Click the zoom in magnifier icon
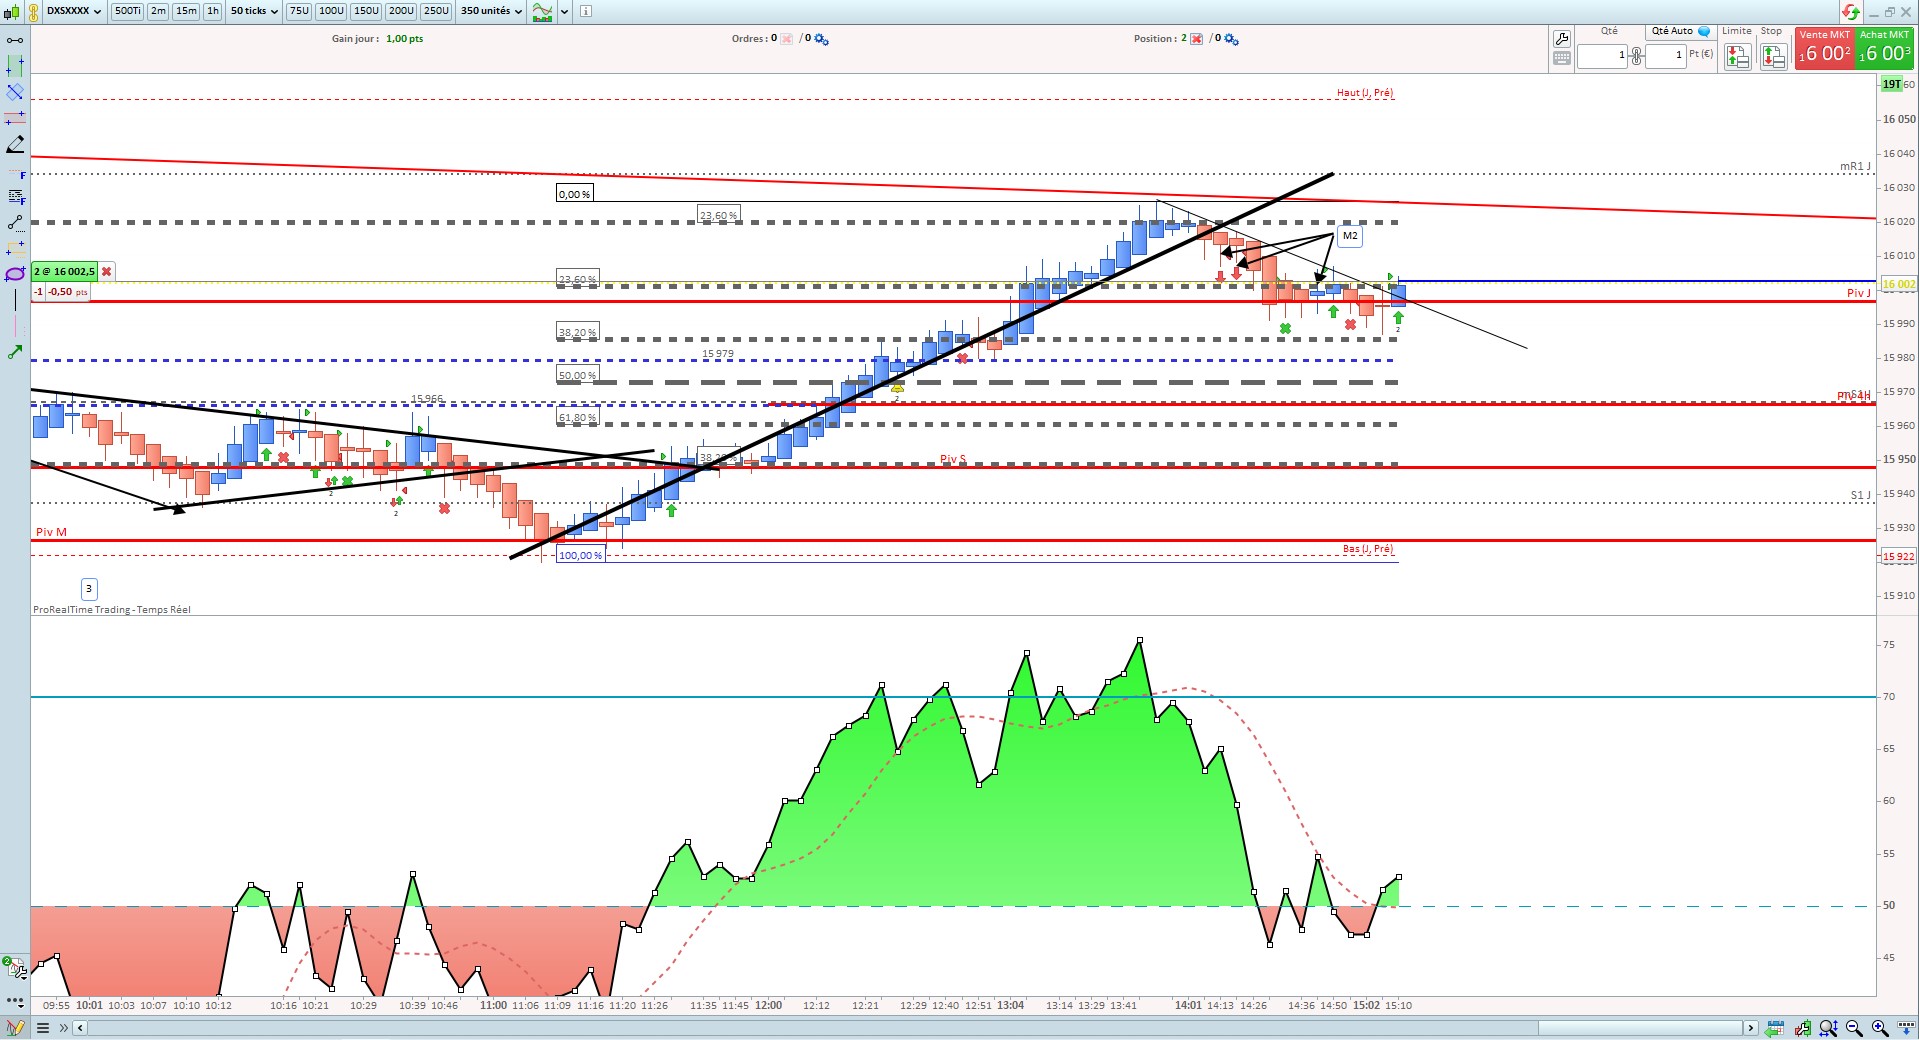This screenshot has height=1040, width=1919. (x=1879, y=1027)
